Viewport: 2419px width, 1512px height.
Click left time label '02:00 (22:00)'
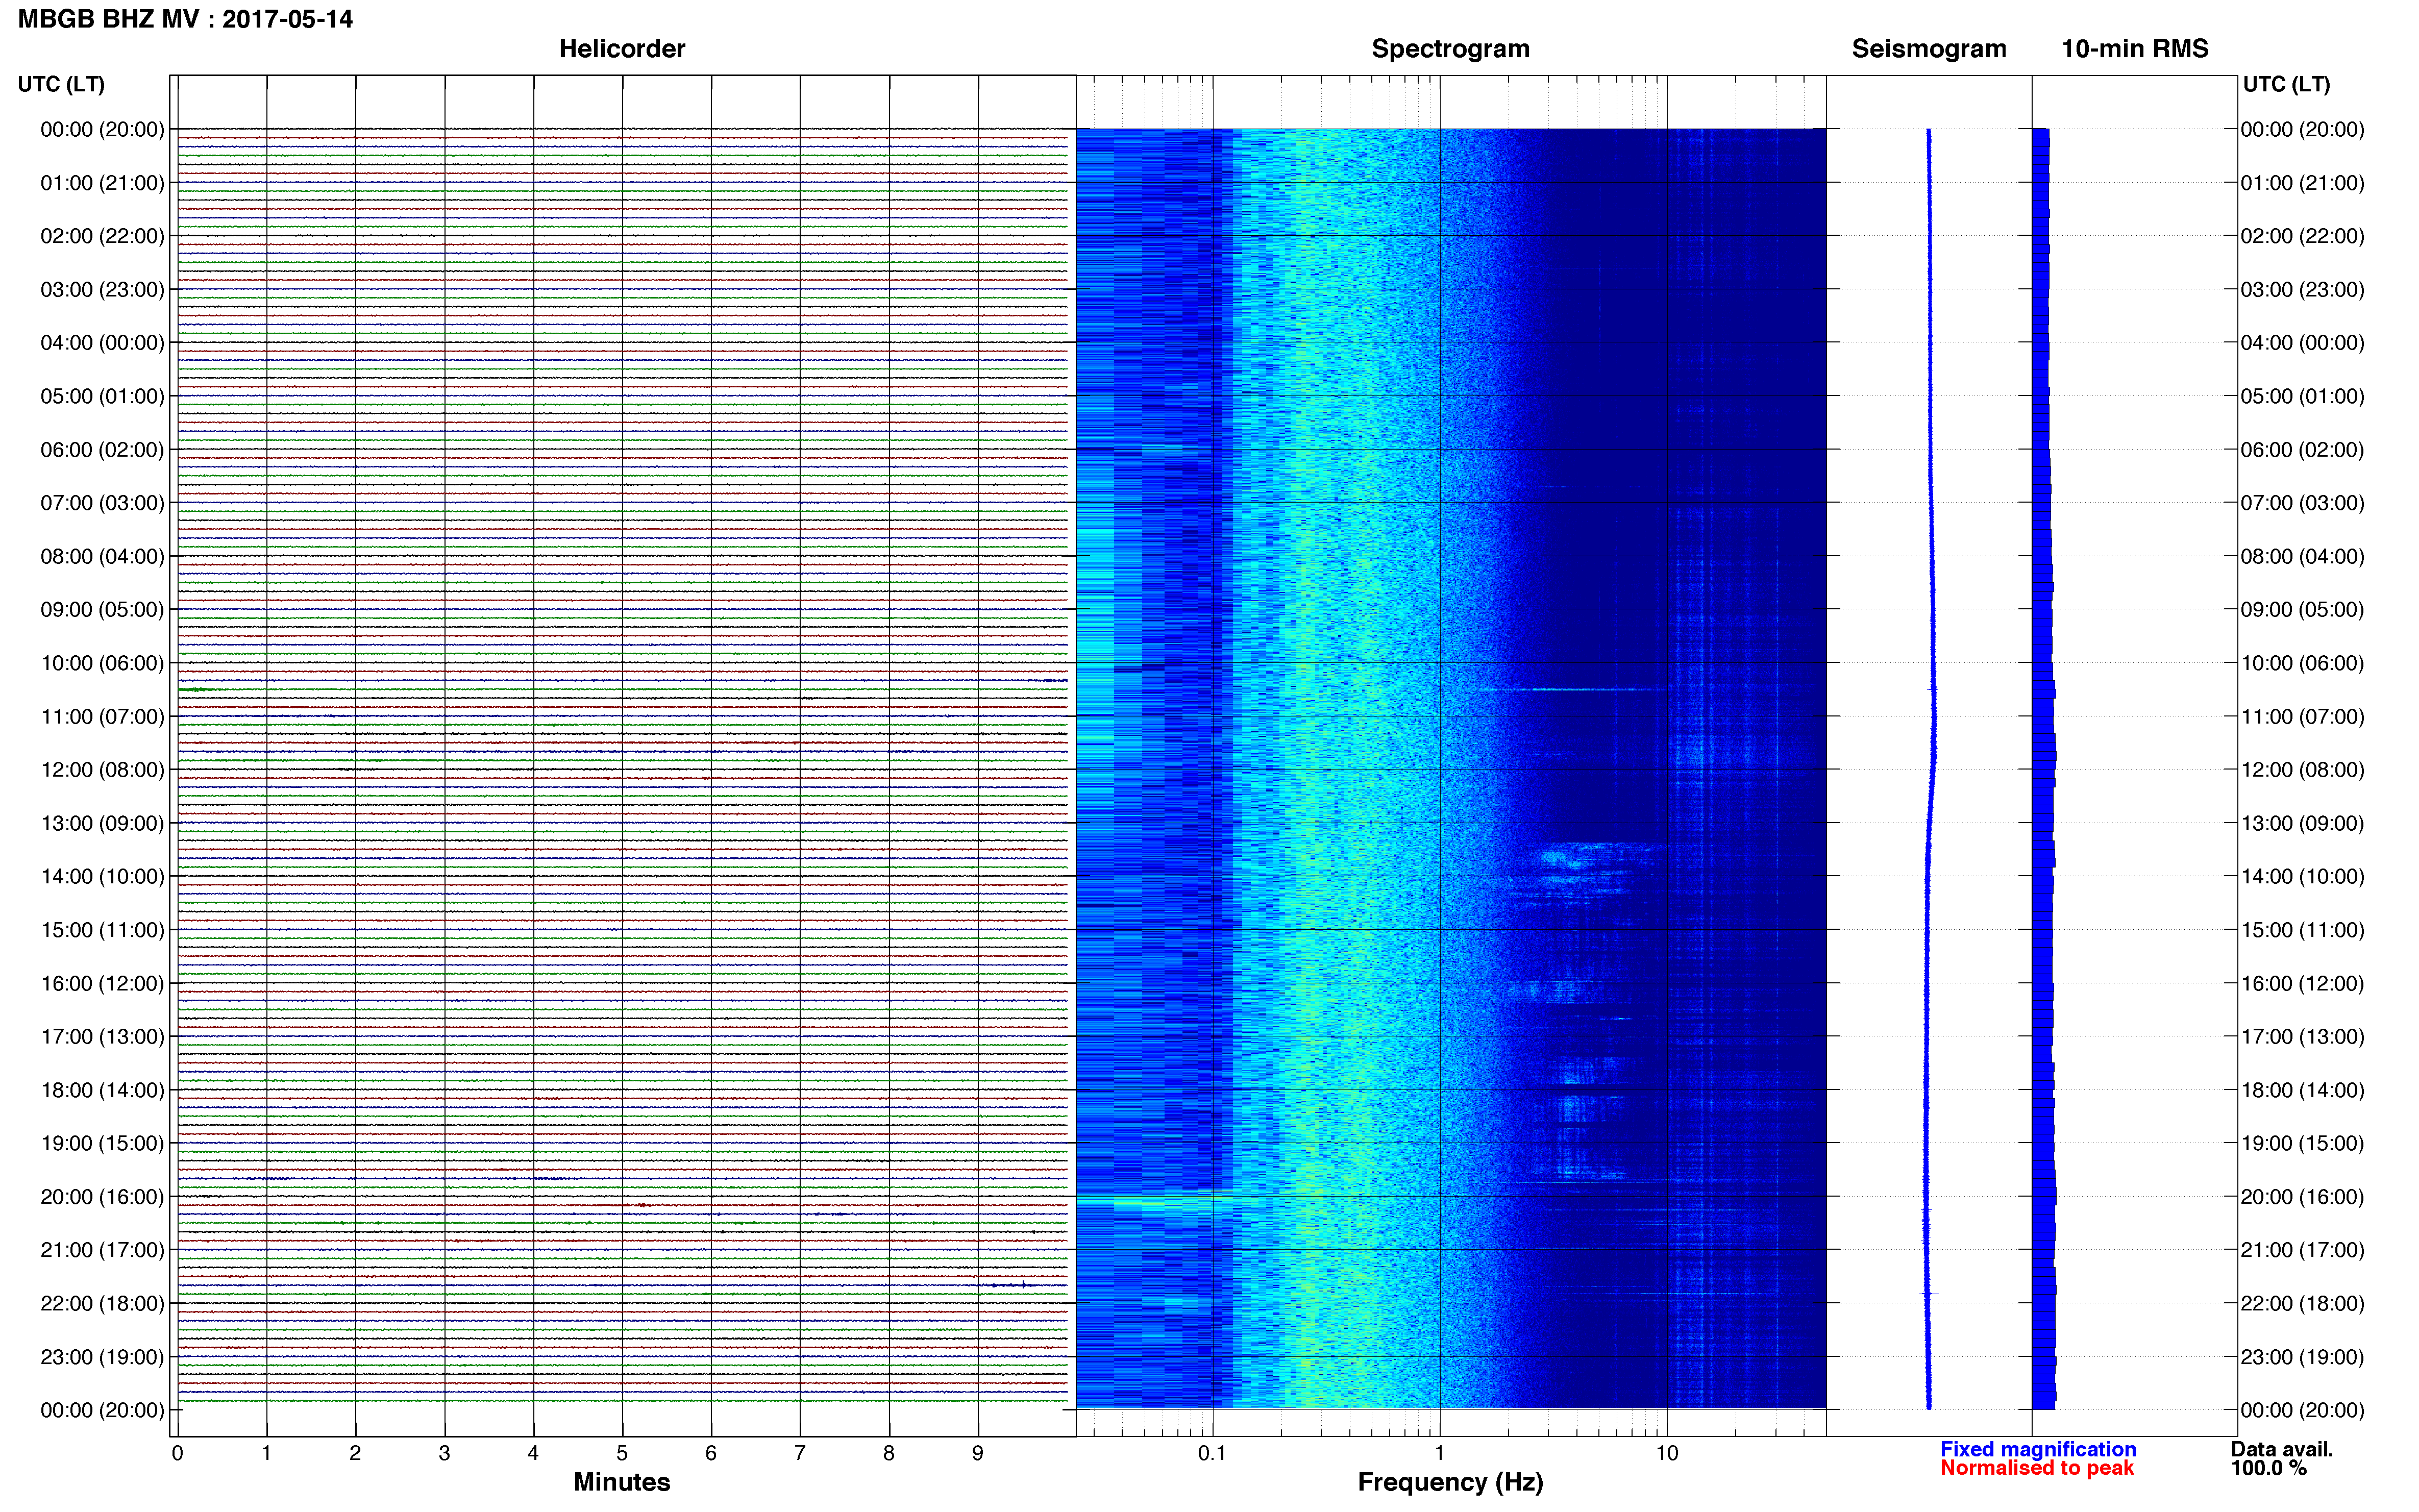point(102,236)
